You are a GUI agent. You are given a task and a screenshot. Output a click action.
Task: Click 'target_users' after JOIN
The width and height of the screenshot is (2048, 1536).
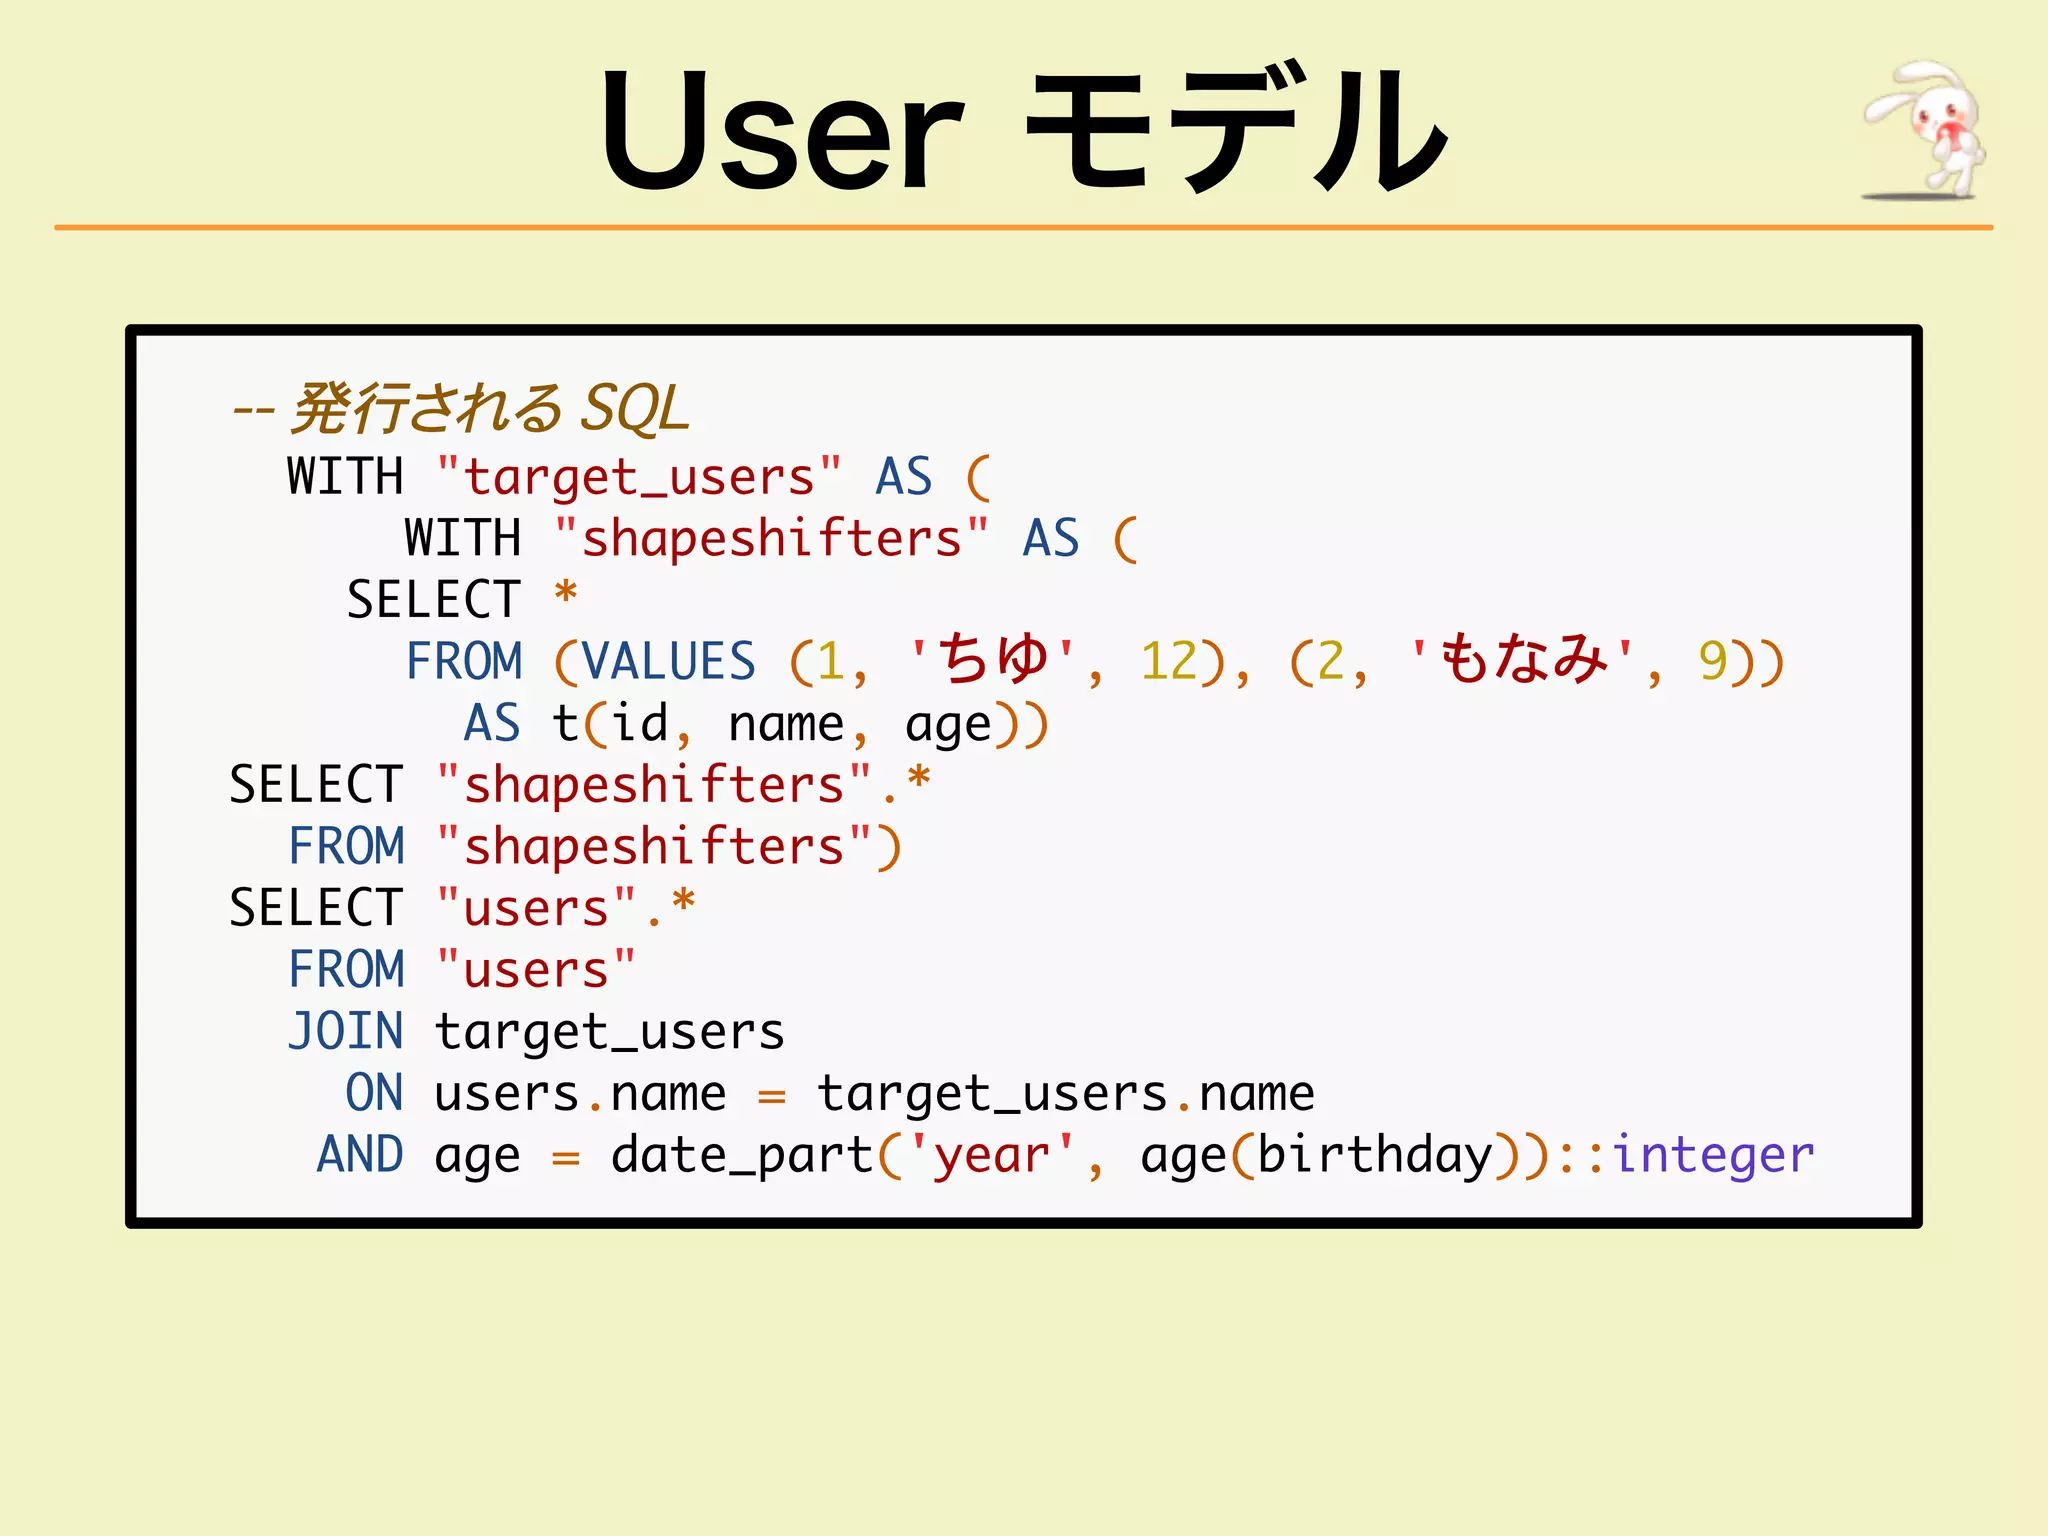(x=610, y=1033)
